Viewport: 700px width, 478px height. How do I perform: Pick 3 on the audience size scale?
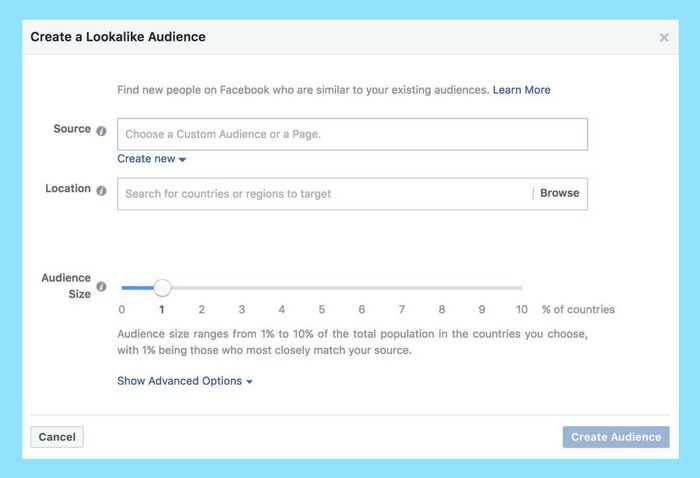point(242,288)
